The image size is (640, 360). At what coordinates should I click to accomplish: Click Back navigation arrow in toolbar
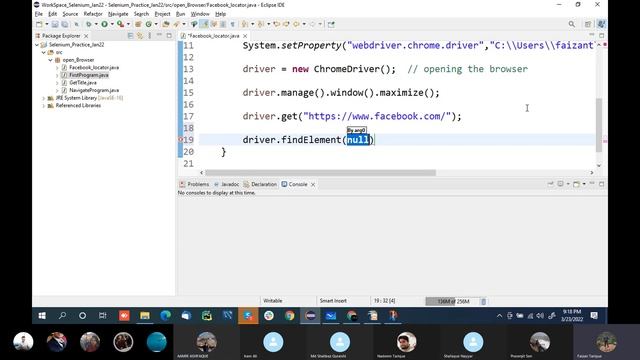tap(296, 24)
